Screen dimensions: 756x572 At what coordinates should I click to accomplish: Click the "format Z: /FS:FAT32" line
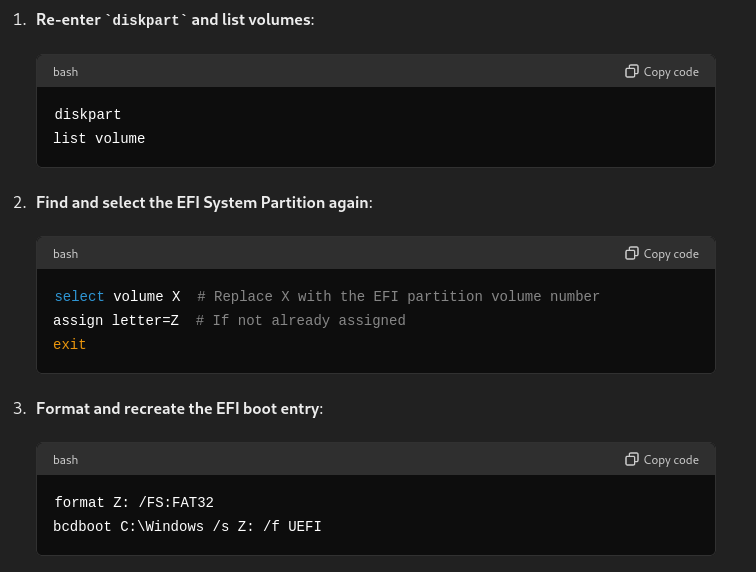point(134,503)
